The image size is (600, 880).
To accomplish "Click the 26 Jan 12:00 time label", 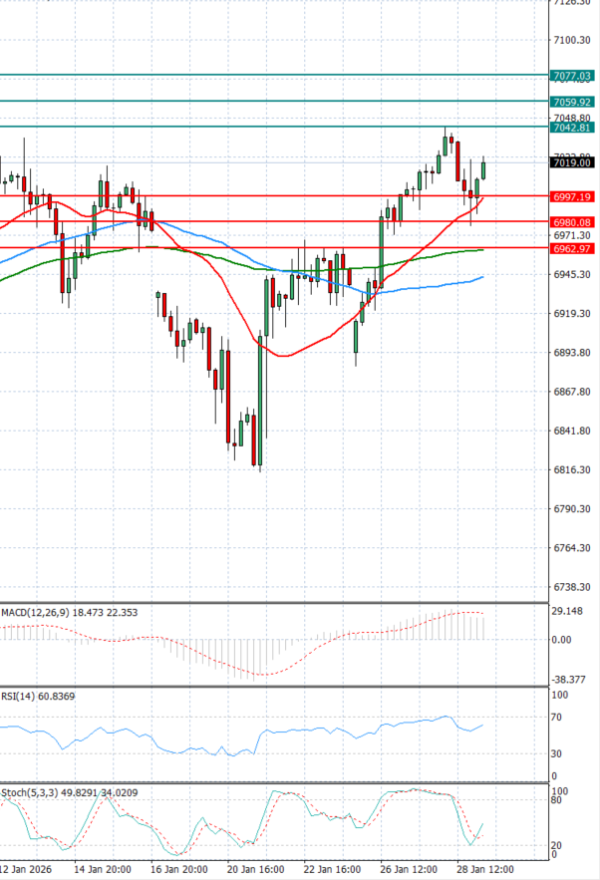I will pos(408,869).
